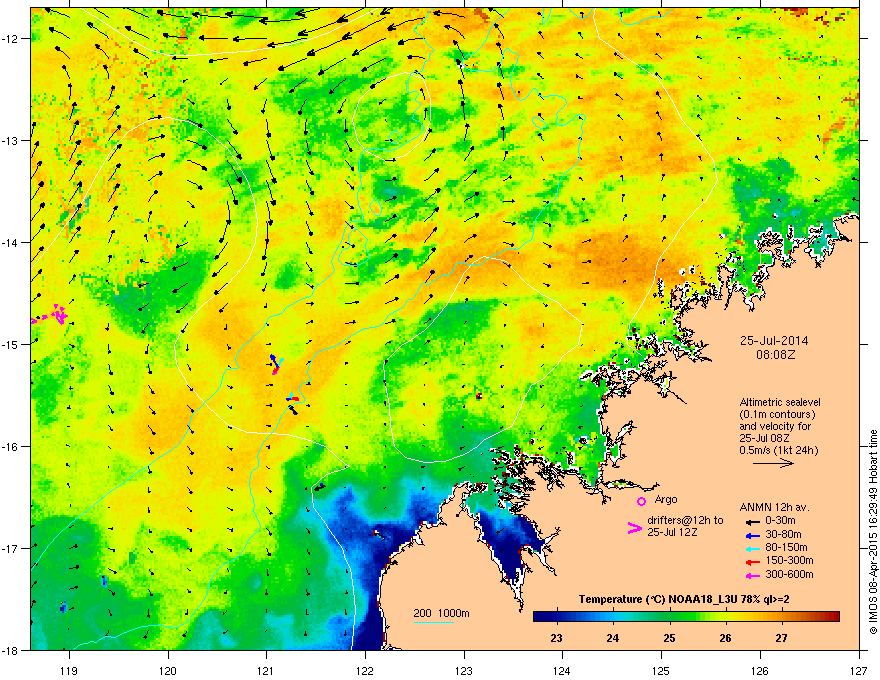Click the '-18' latitude axis label
880x680 pixels.
11,650
